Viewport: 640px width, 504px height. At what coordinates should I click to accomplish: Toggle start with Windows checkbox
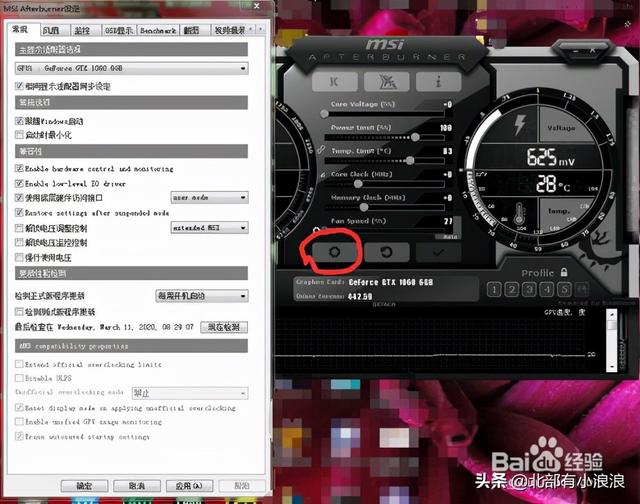[x=19, y=121]
